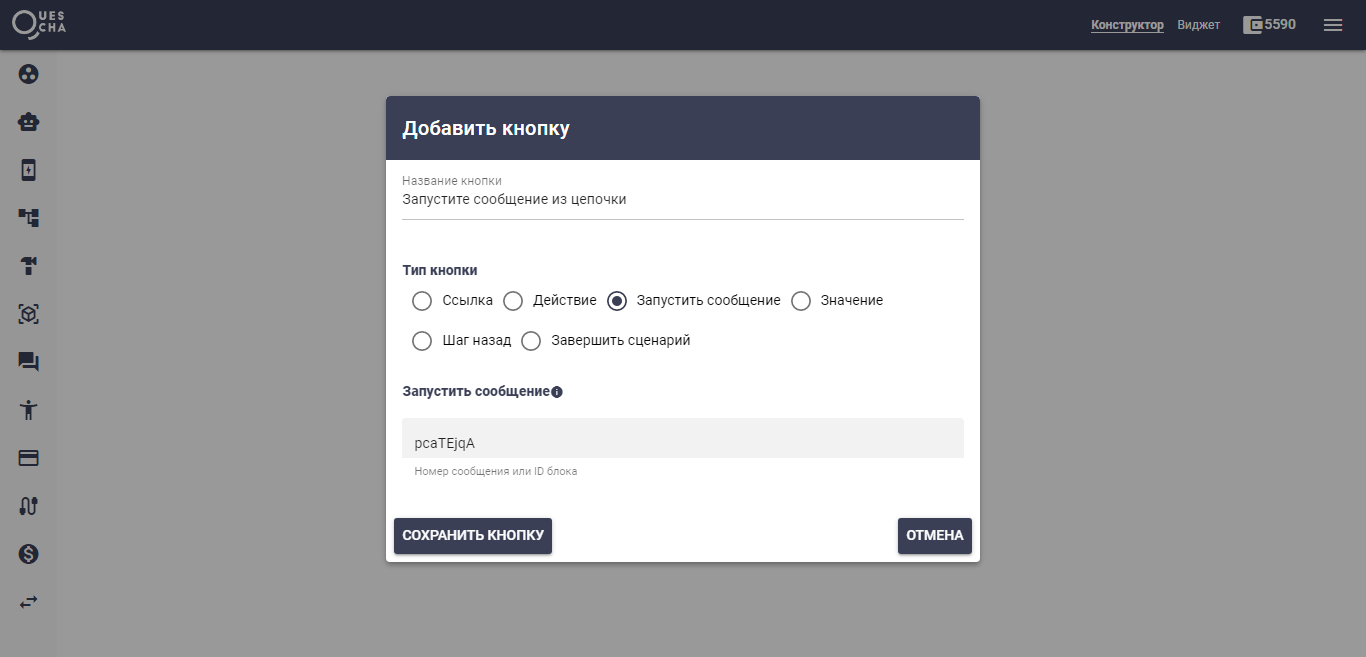Choose the Значение radio option

(801, 301)
